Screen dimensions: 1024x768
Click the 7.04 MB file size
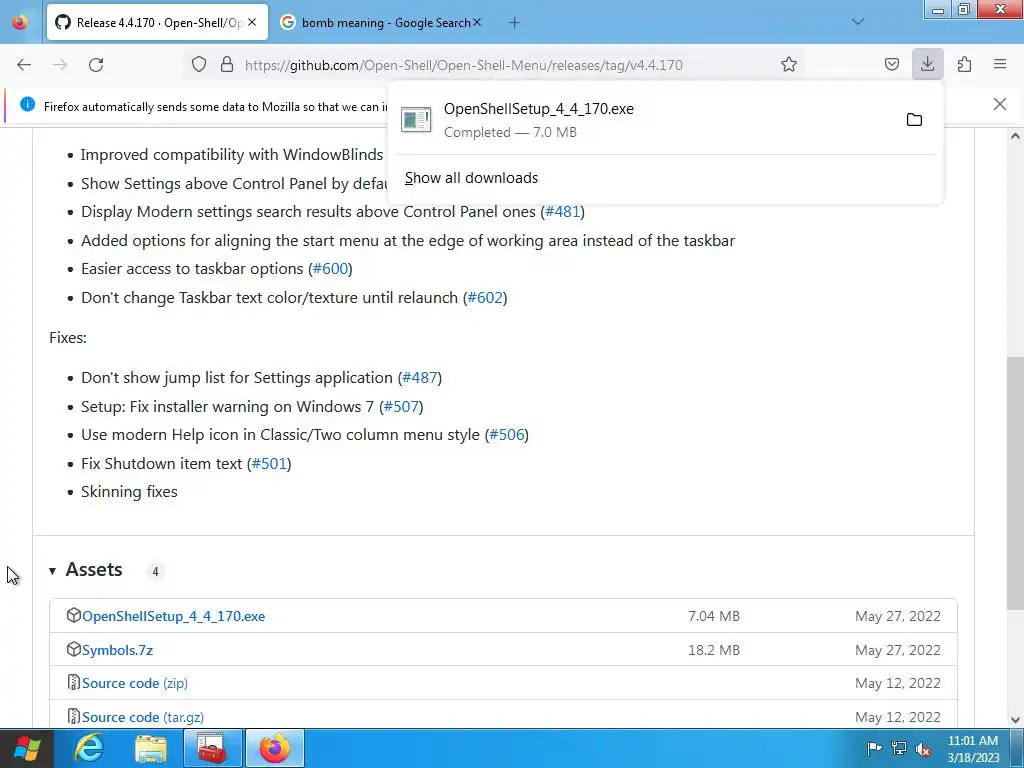pos(714,616)
